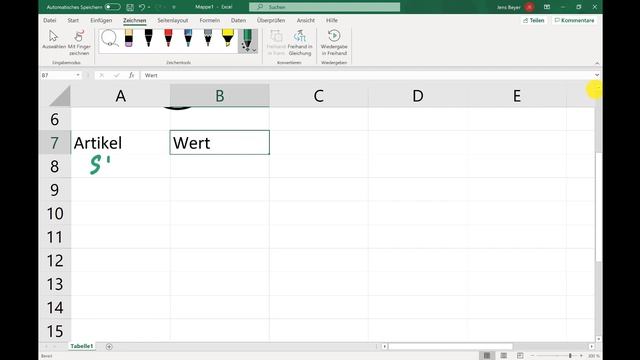Click the Teilen share button

click(533, 20)
